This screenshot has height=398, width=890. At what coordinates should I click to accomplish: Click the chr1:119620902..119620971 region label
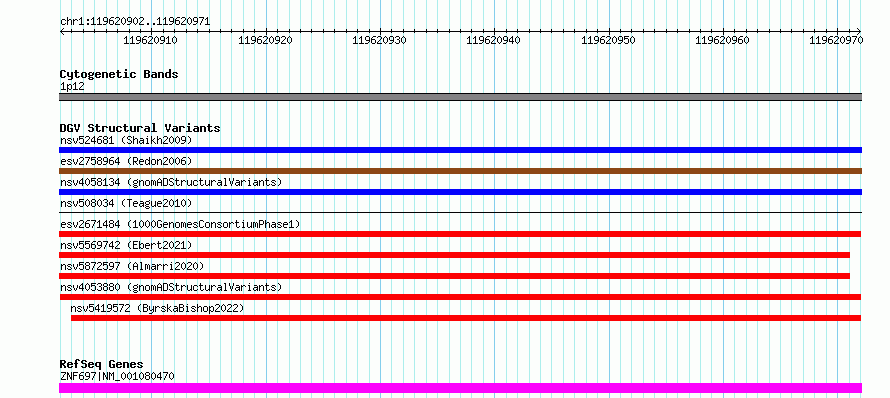click(135, 22)
